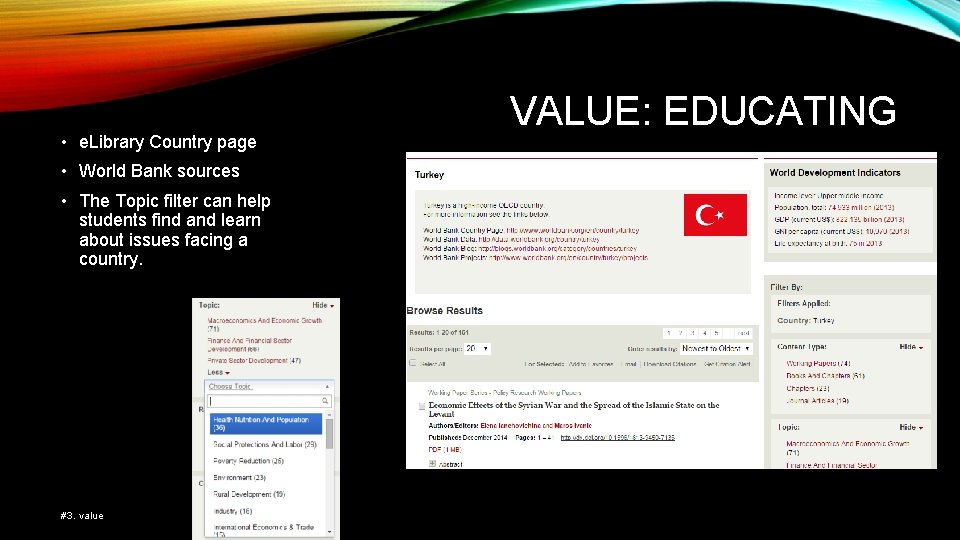
Task: Click the Life expectancy at birth indicator
Action: (828, 244)
